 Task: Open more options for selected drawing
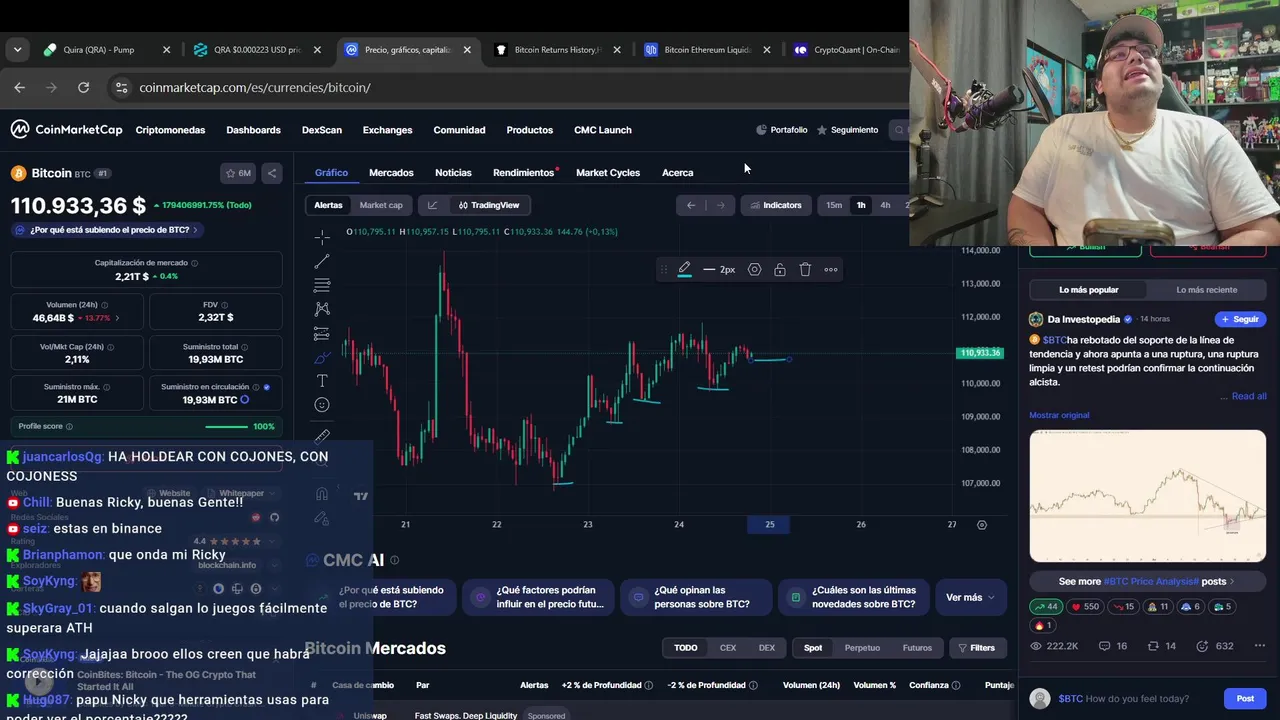point(831,269)
